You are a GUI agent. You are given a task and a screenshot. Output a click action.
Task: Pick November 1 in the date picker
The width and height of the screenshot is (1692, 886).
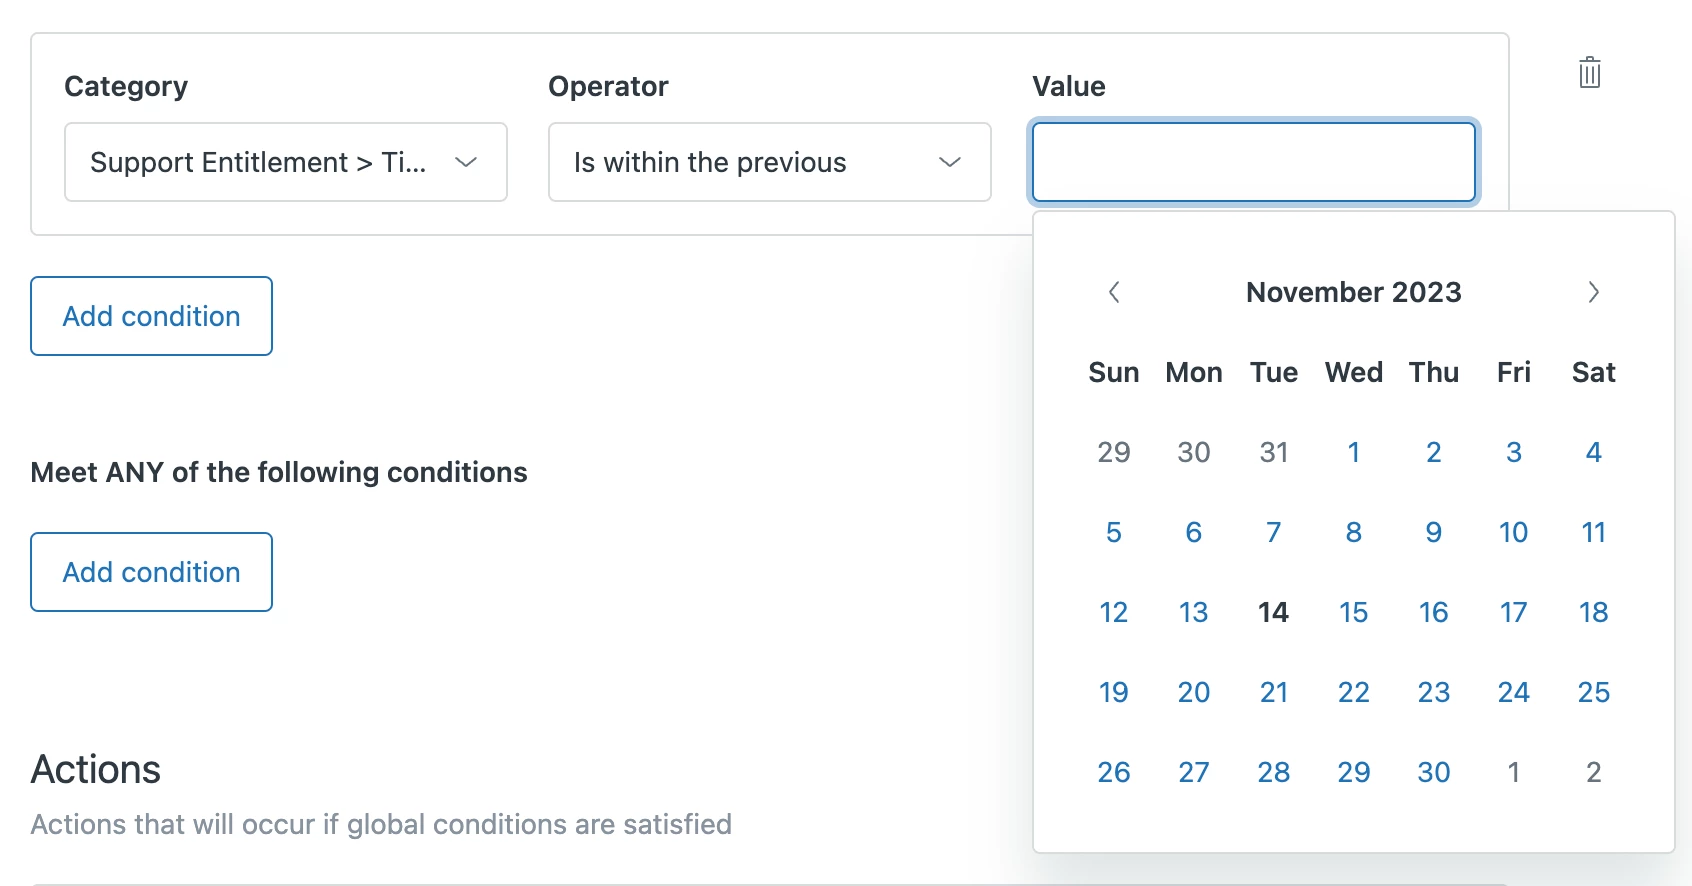coord(1353,452)
